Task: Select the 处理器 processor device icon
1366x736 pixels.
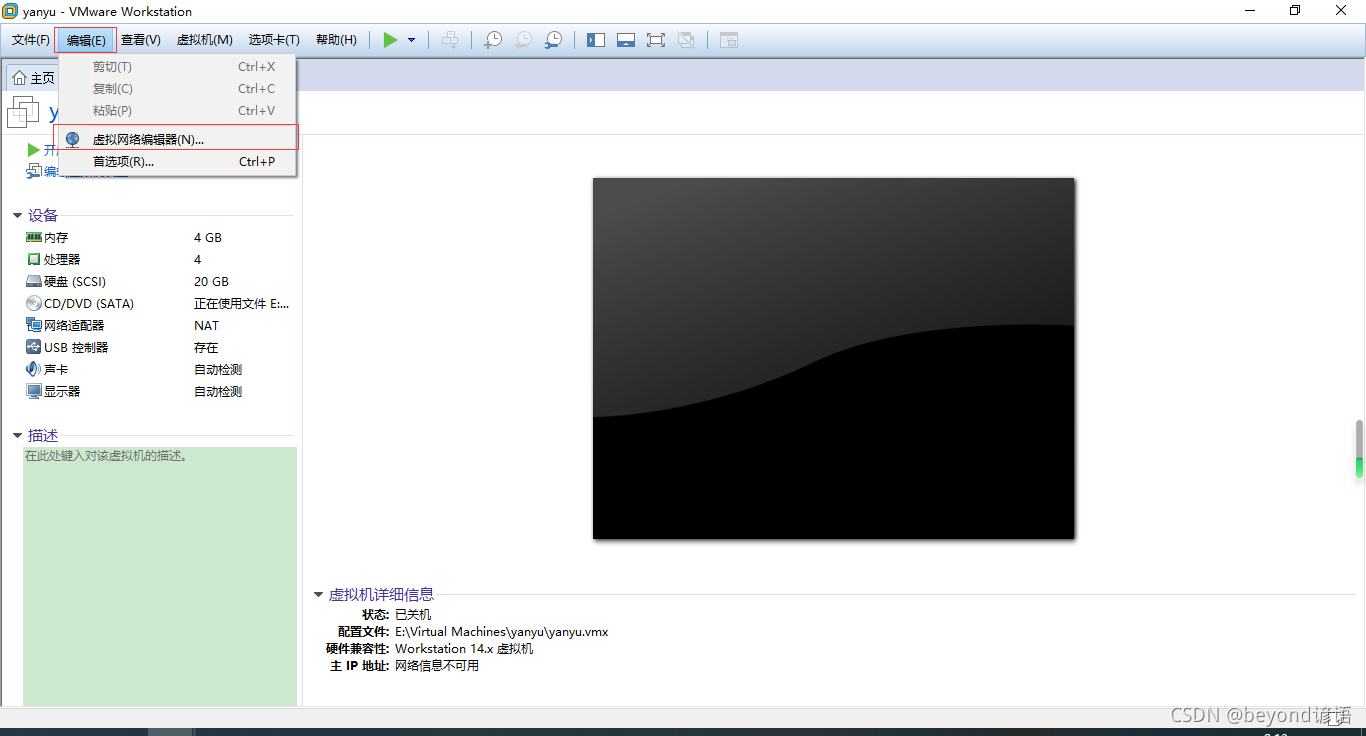Action: pyautogui.click(x=34, y=259)
